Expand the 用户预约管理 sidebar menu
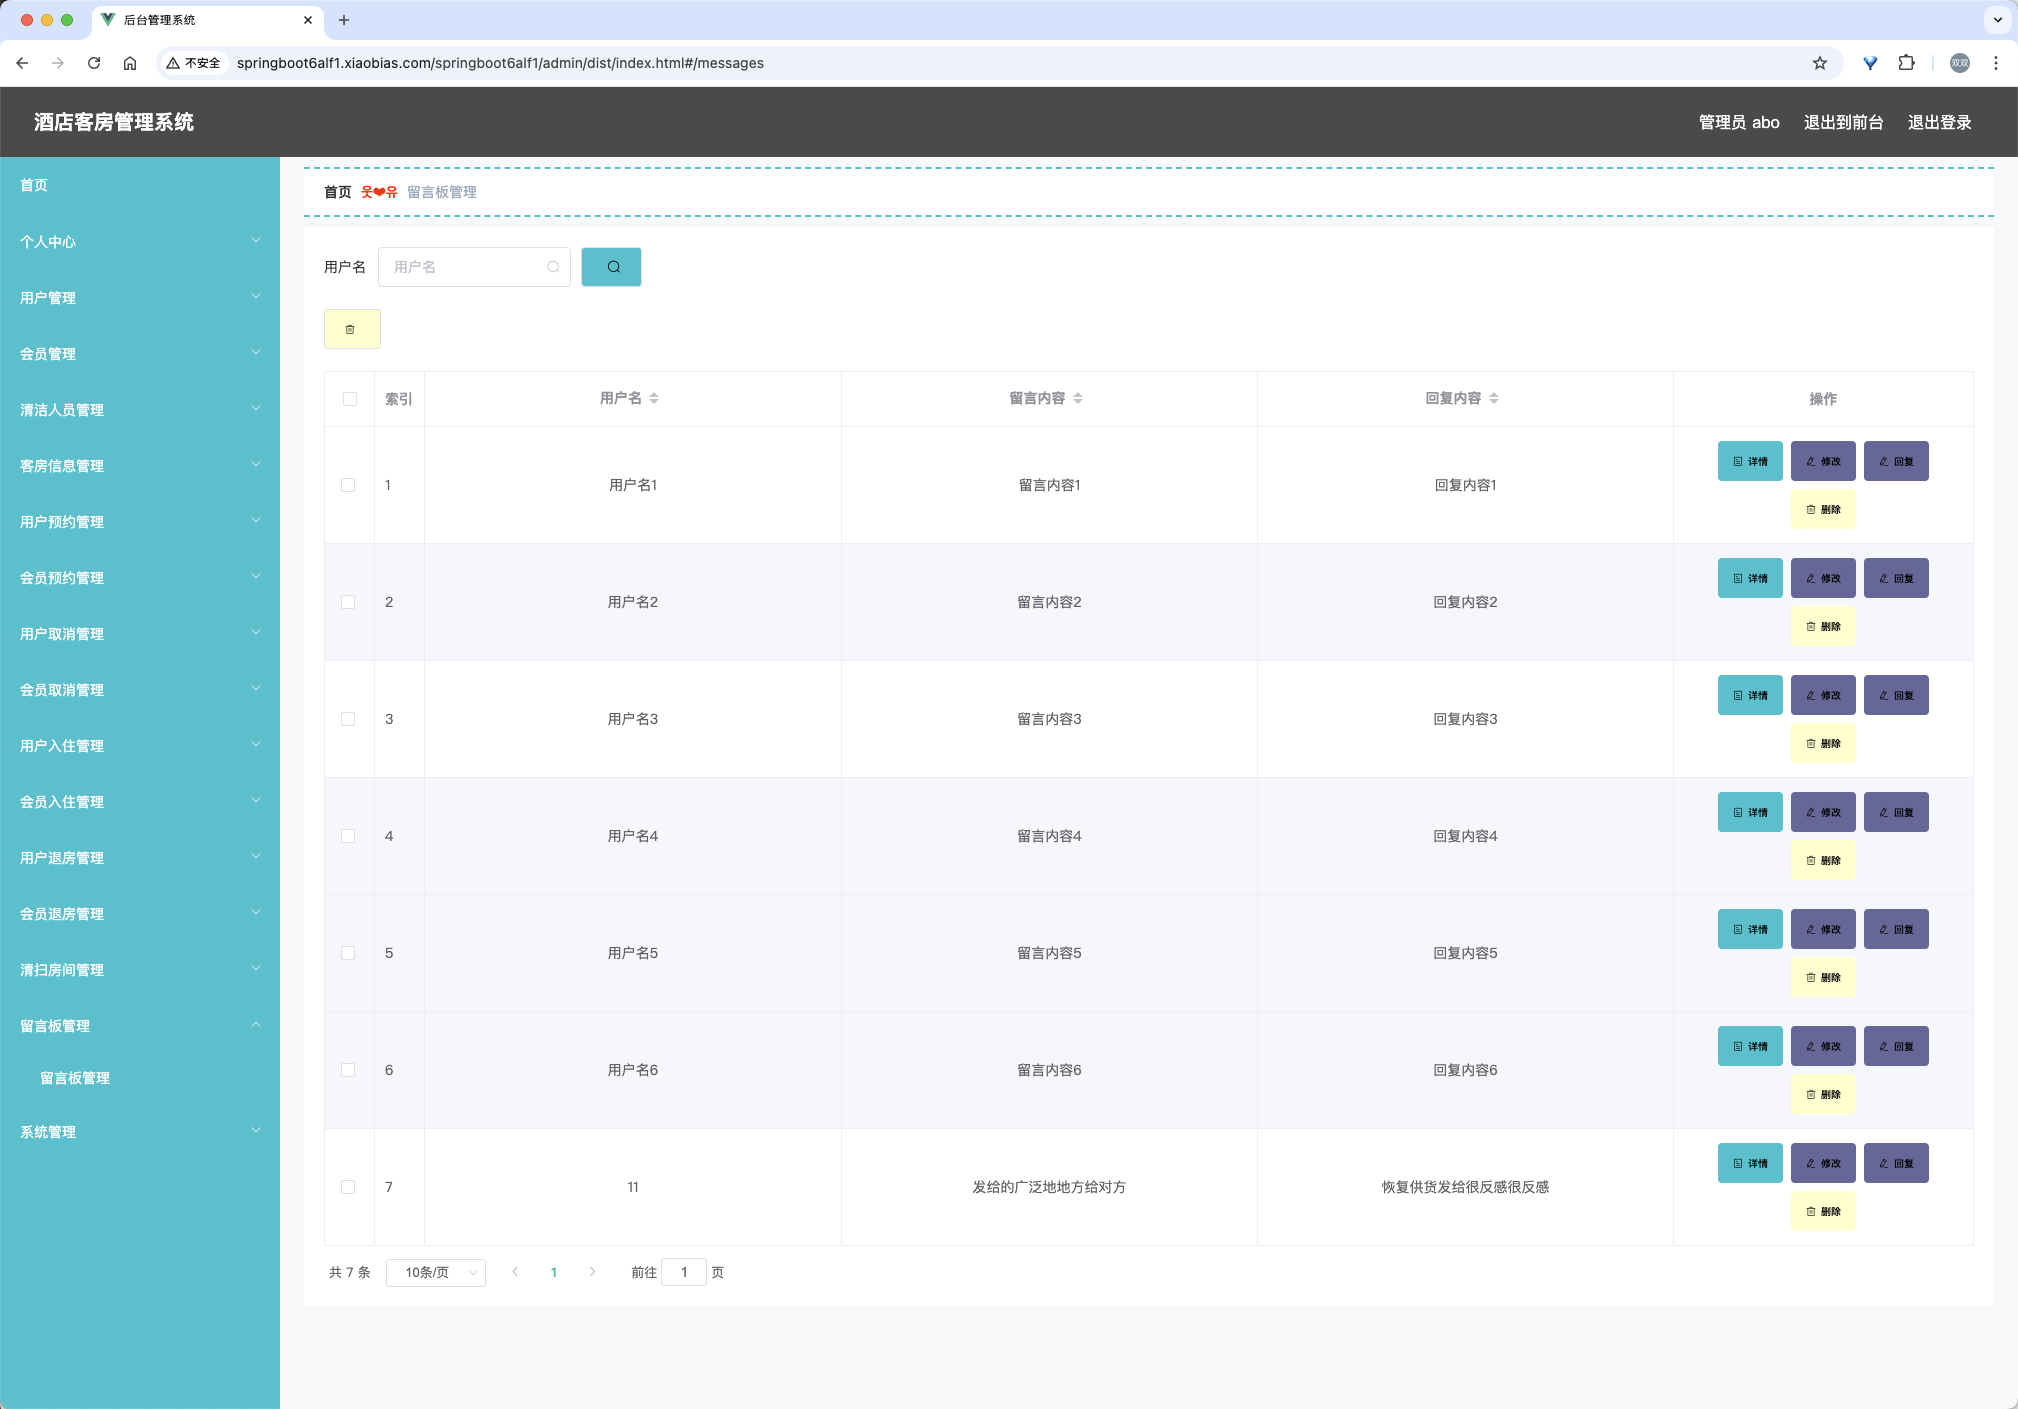This screenshot has width=2018, height=1409. click(140, 521)
